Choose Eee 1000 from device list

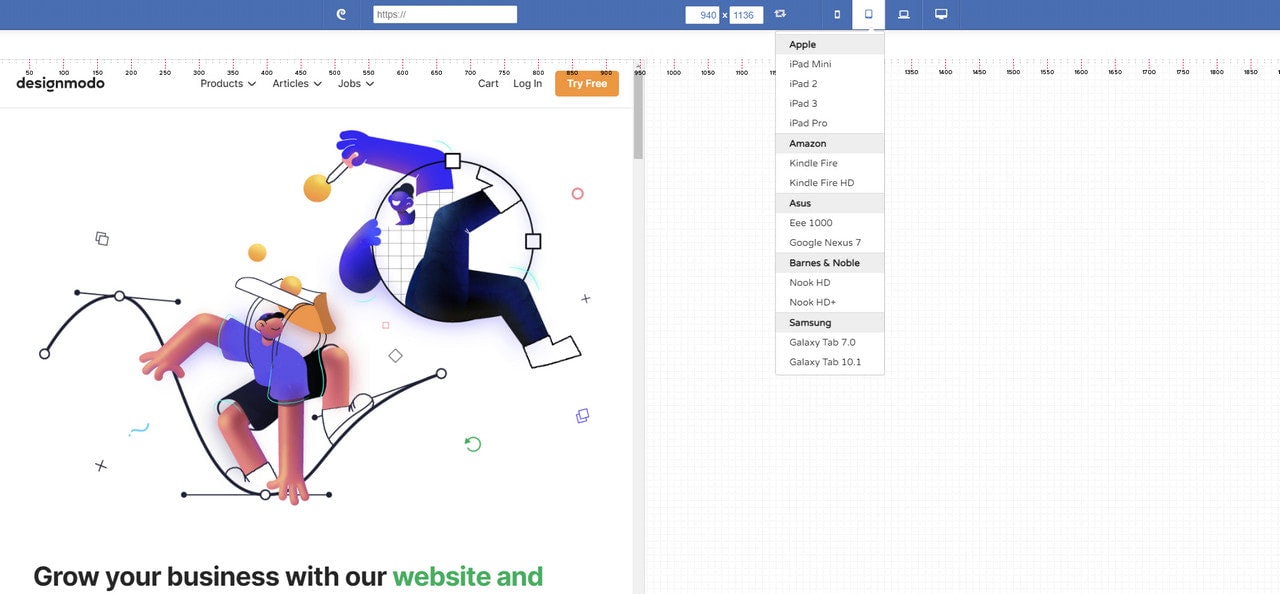coord(830,223)
